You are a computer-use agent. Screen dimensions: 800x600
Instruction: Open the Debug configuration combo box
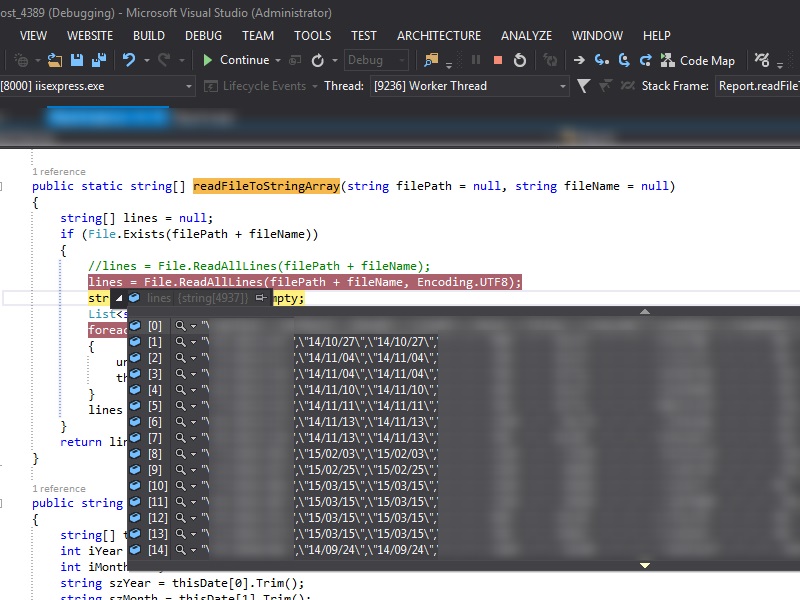pos(377,60)
